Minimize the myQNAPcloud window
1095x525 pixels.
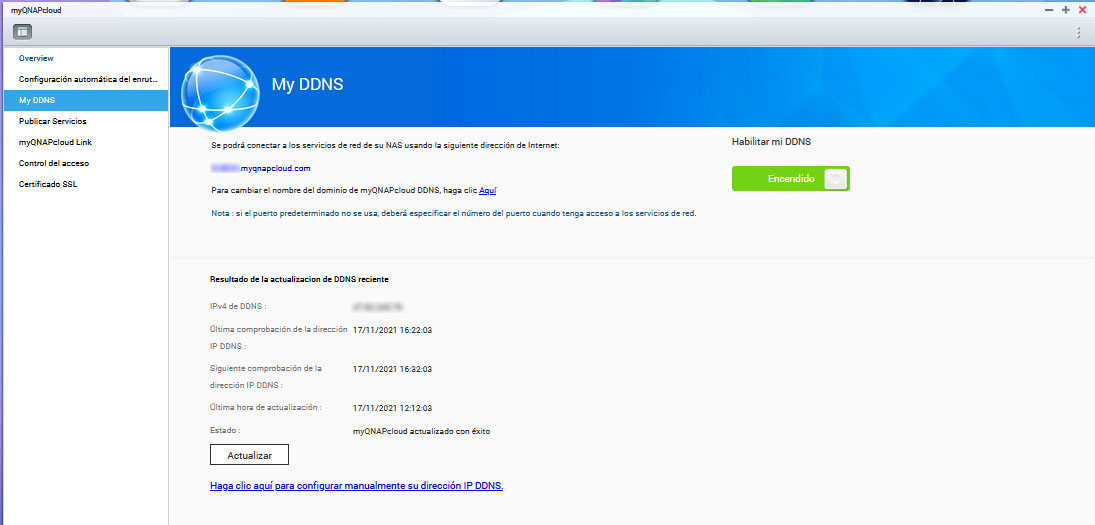pos(1049,8)
